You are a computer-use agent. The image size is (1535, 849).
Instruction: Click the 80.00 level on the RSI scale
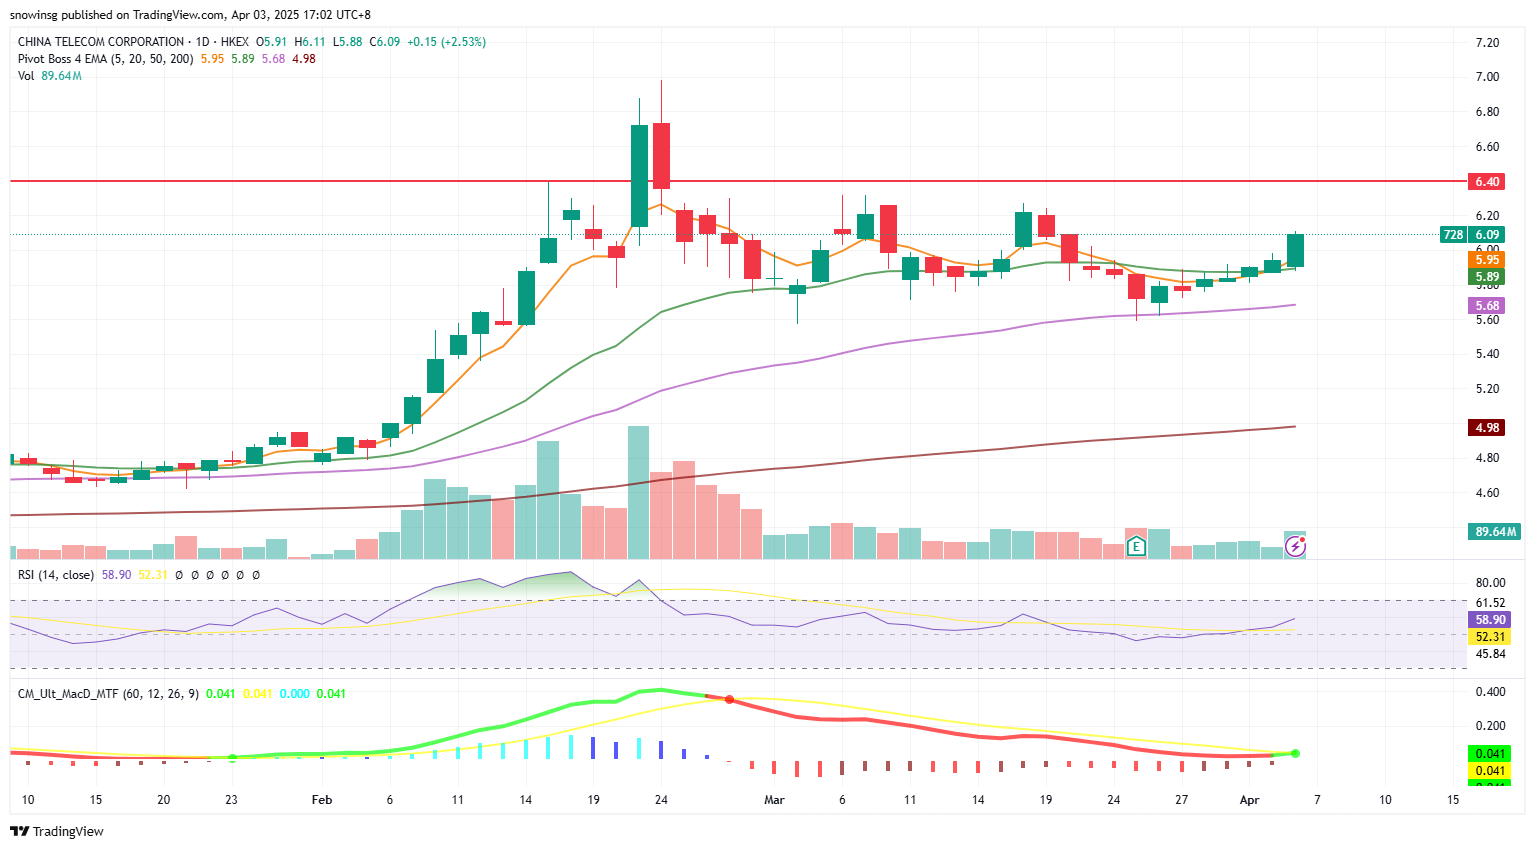pyautogui.click(x=1490, y=583)
